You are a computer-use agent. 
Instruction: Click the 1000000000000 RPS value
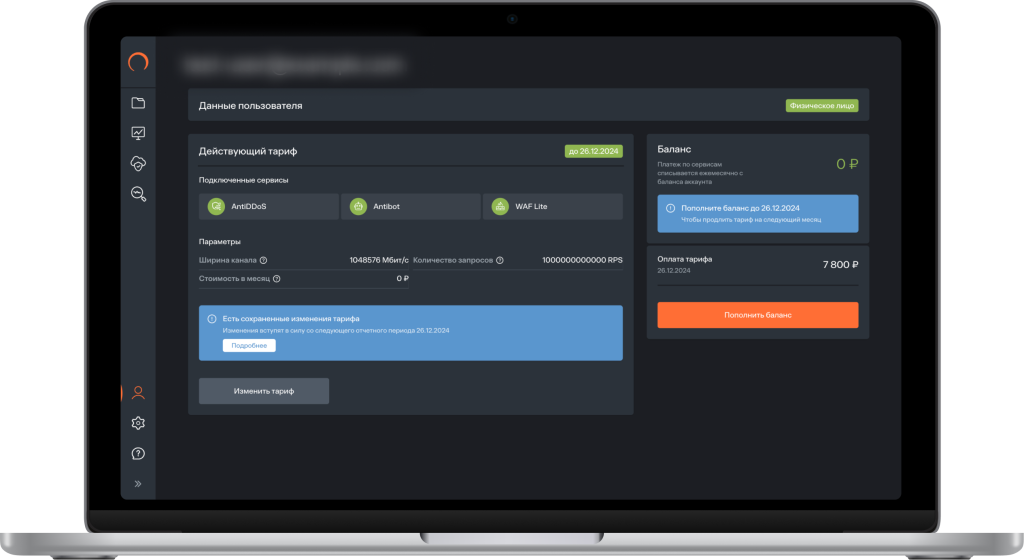point(582,260)
